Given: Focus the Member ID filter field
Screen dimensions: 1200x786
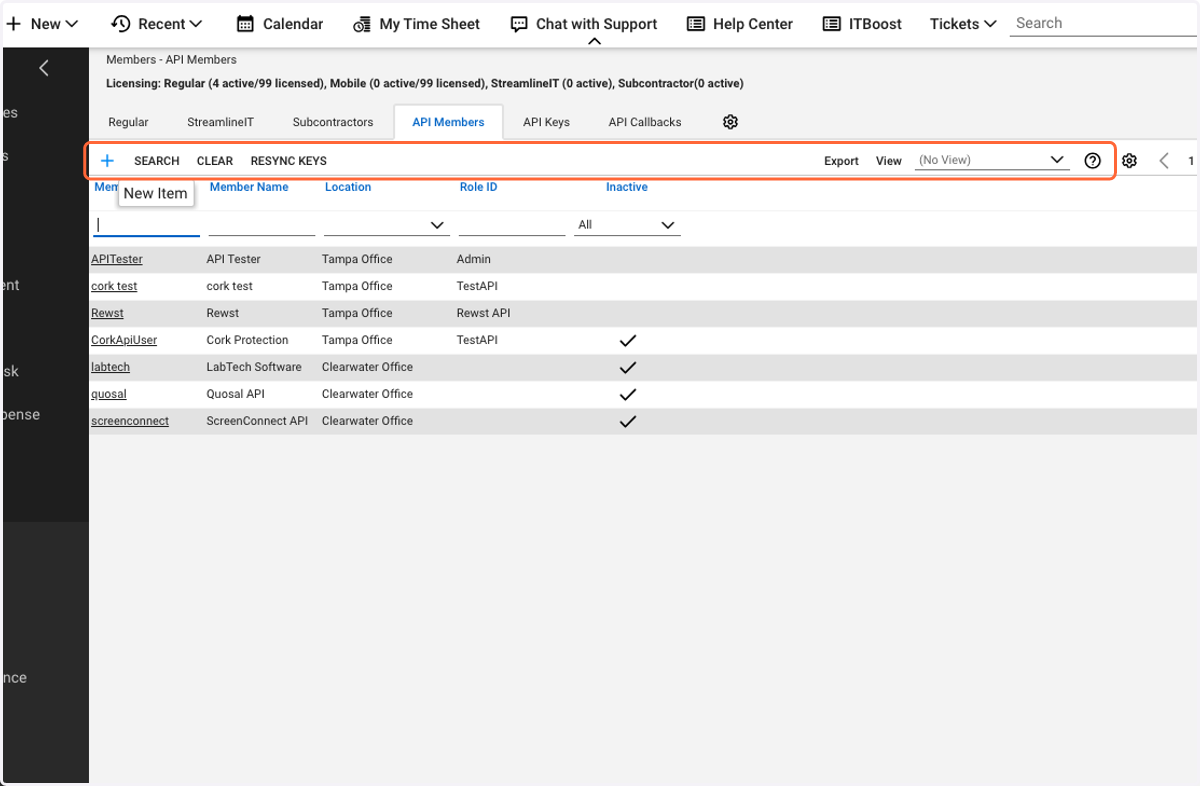Looking at the screenshot, I should click(x=147, y=225).
